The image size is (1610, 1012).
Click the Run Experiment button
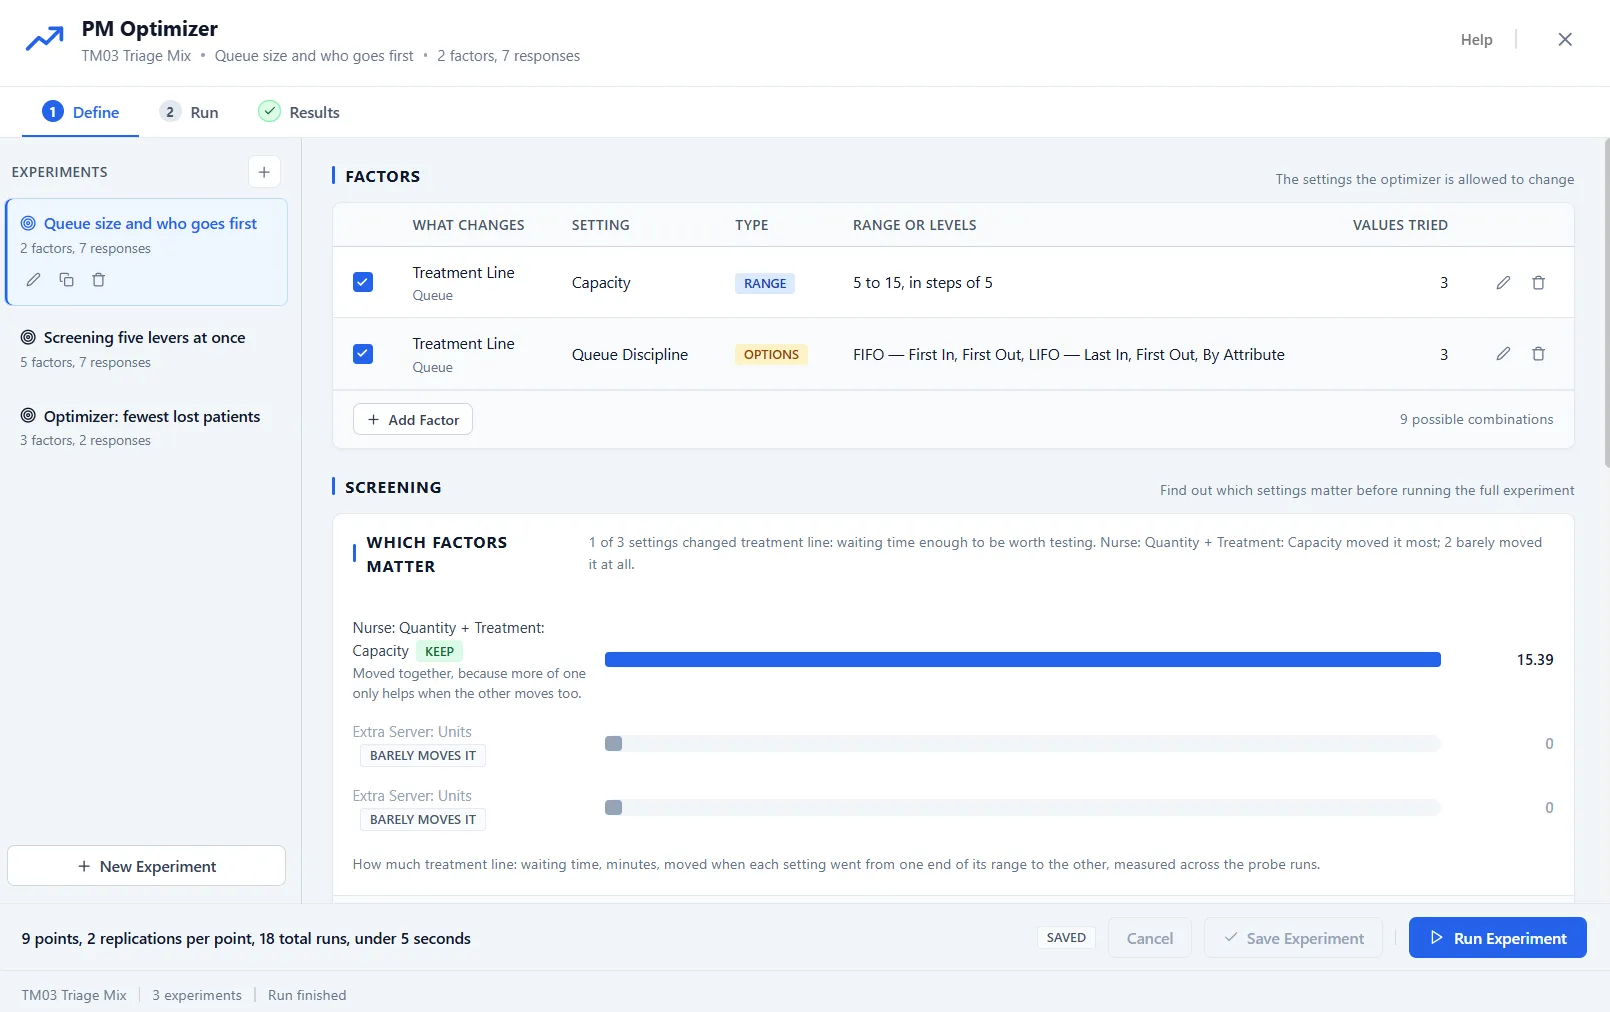coord(1497,938)
